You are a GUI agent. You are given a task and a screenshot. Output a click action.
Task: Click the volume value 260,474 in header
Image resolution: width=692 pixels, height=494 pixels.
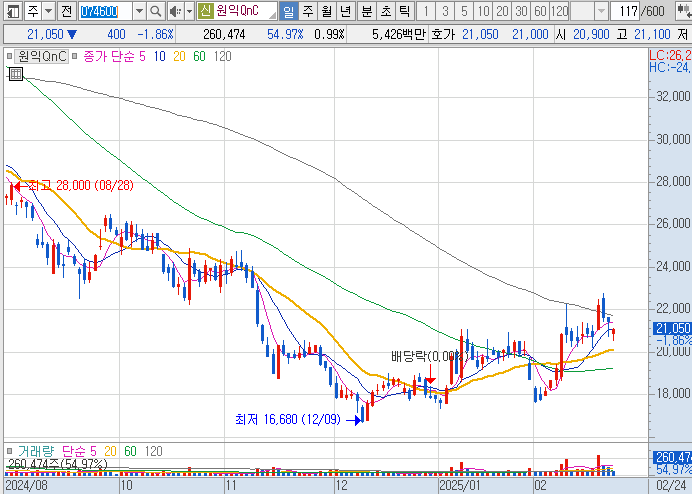coord(224,34)
